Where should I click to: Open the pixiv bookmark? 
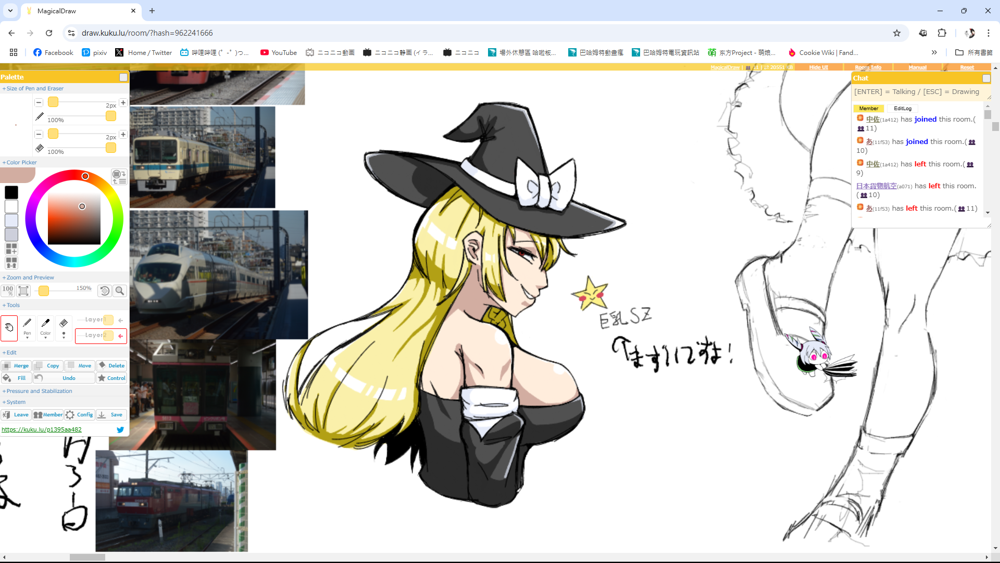(x=94, y=52)
